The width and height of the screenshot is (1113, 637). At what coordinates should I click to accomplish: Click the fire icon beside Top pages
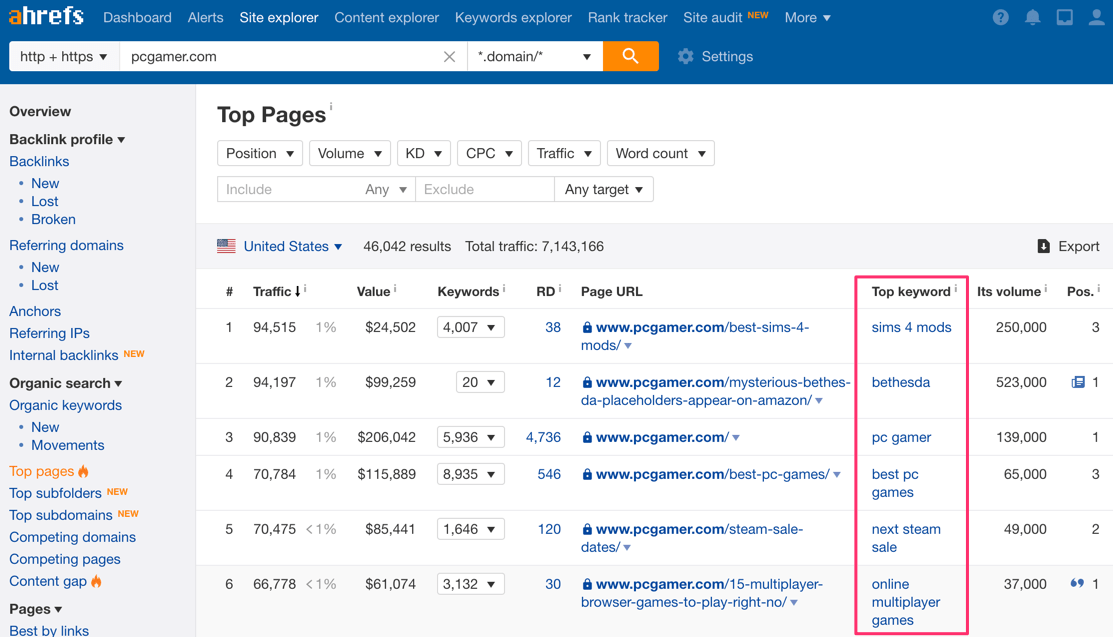(84, 472)
